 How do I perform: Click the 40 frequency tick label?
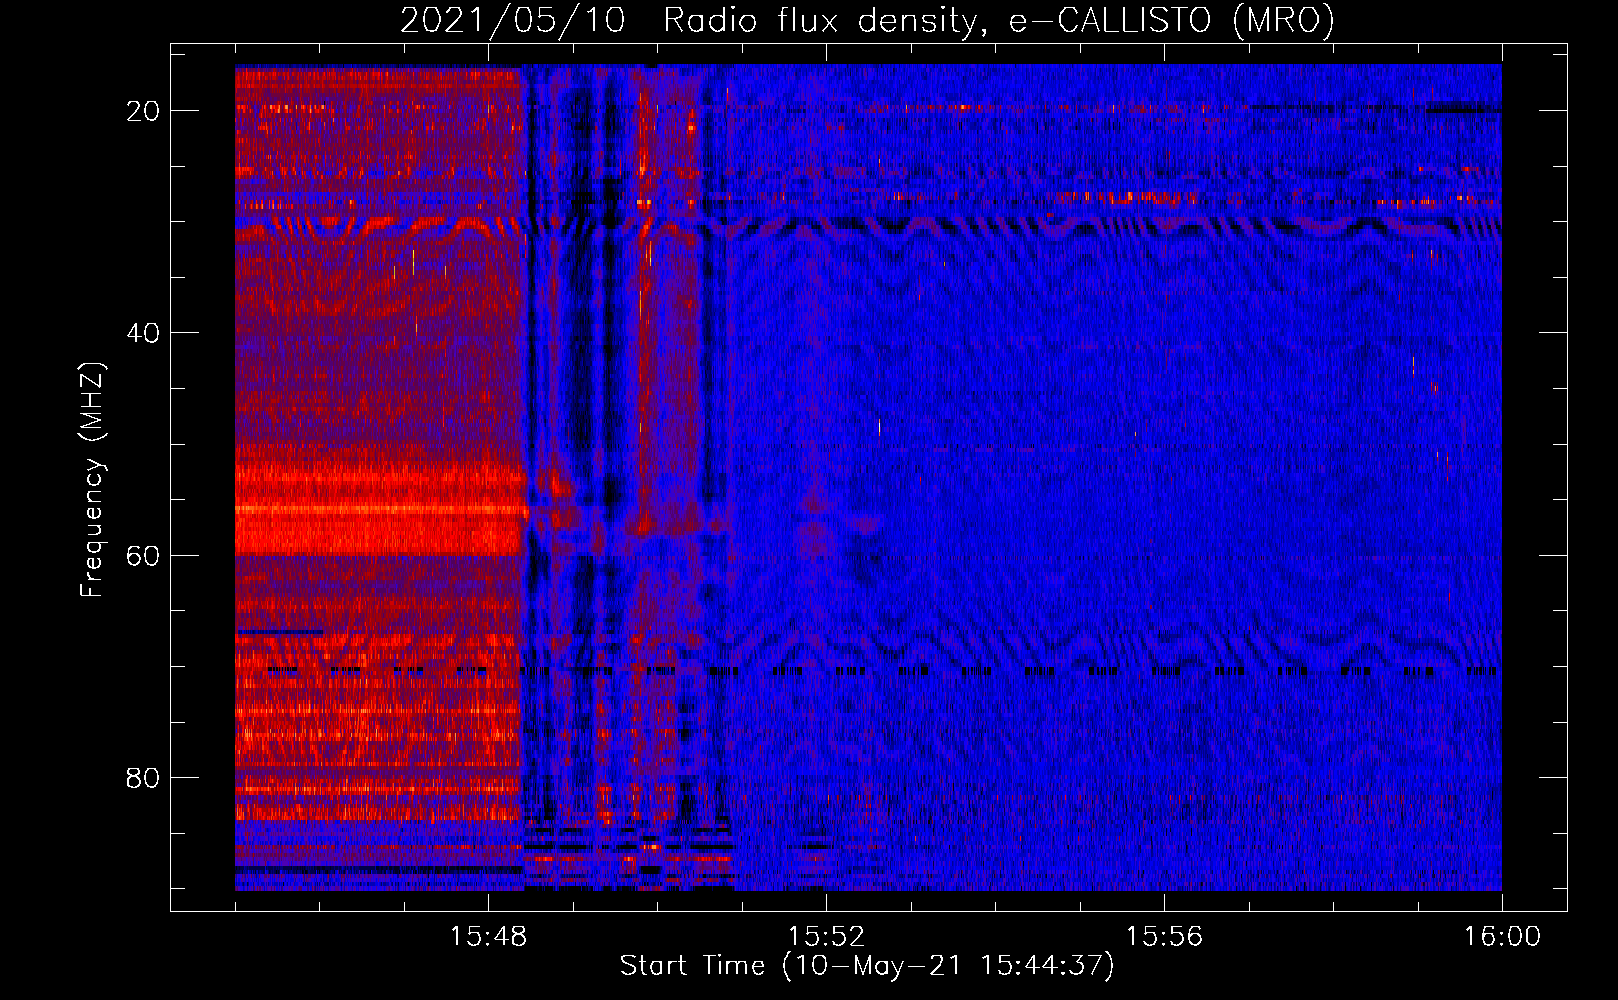(143, 333)
